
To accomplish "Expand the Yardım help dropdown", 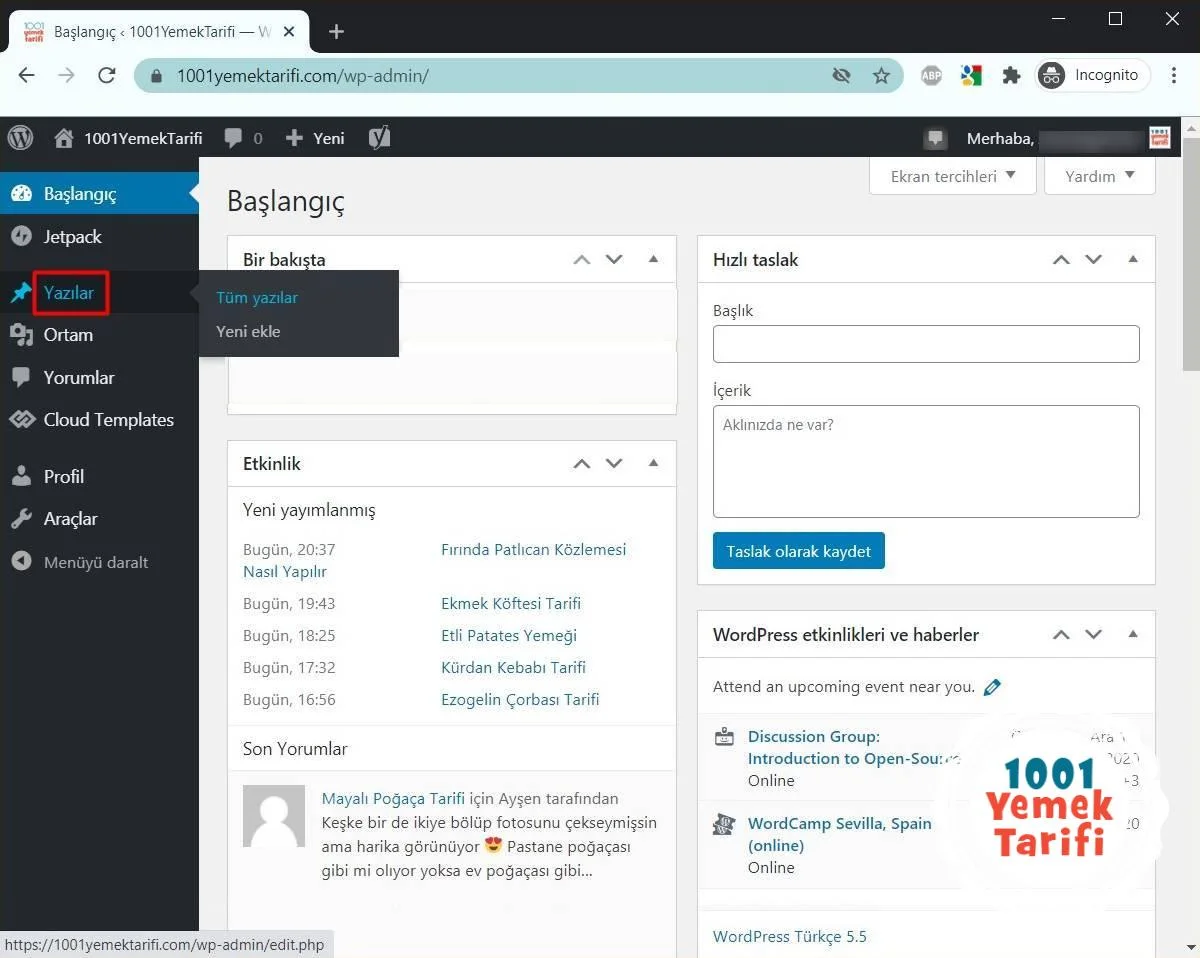I will (x=1100, y=176).
